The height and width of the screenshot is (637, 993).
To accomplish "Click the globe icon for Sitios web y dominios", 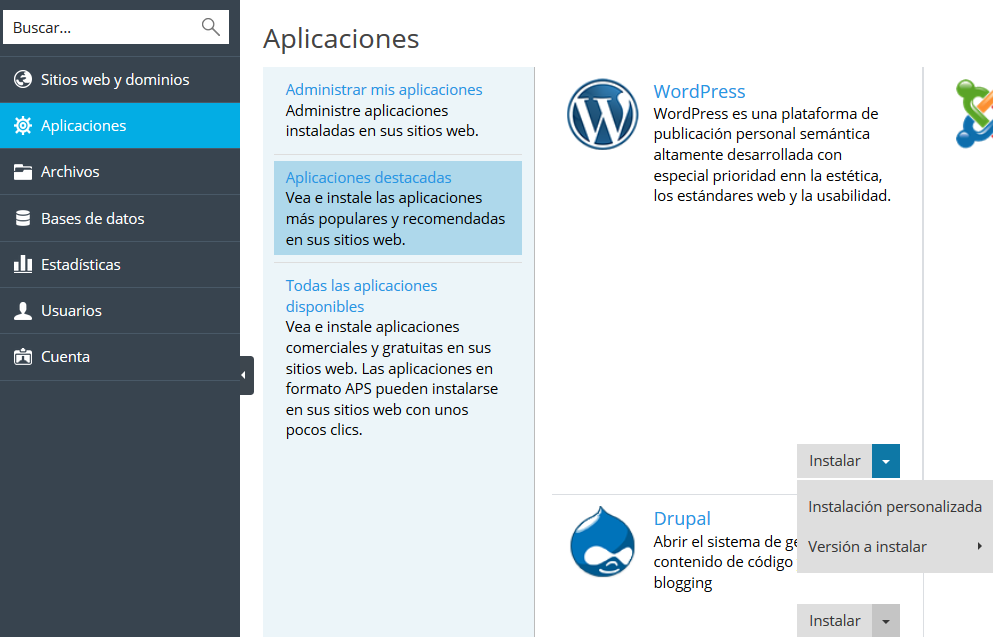I will 22,80.
